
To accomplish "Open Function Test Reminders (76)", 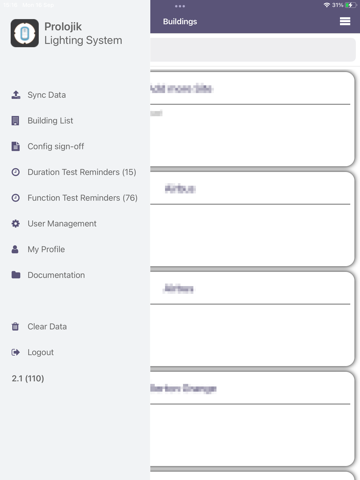I will (x=82, y=198).
